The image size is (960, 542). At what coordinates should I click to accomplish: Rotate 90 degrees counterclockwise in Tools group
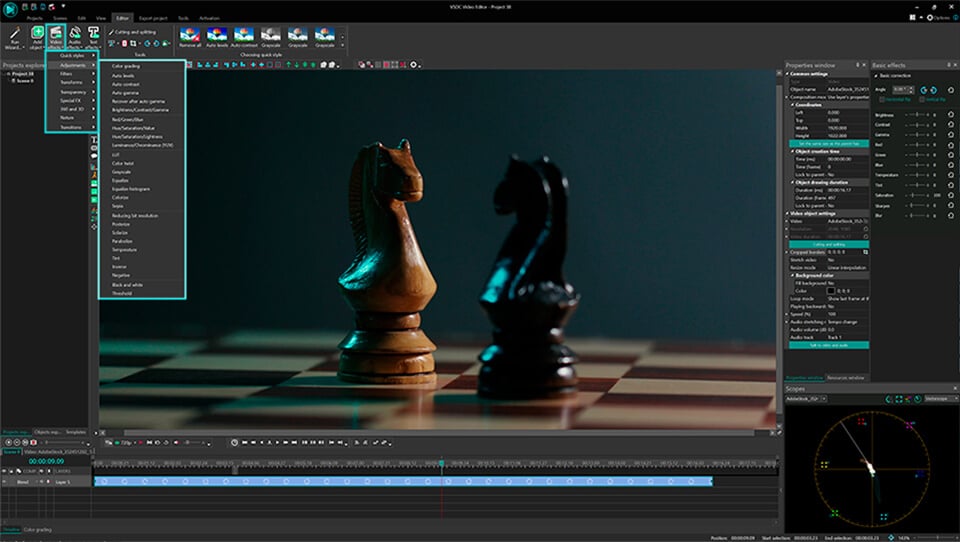[147, 43]
